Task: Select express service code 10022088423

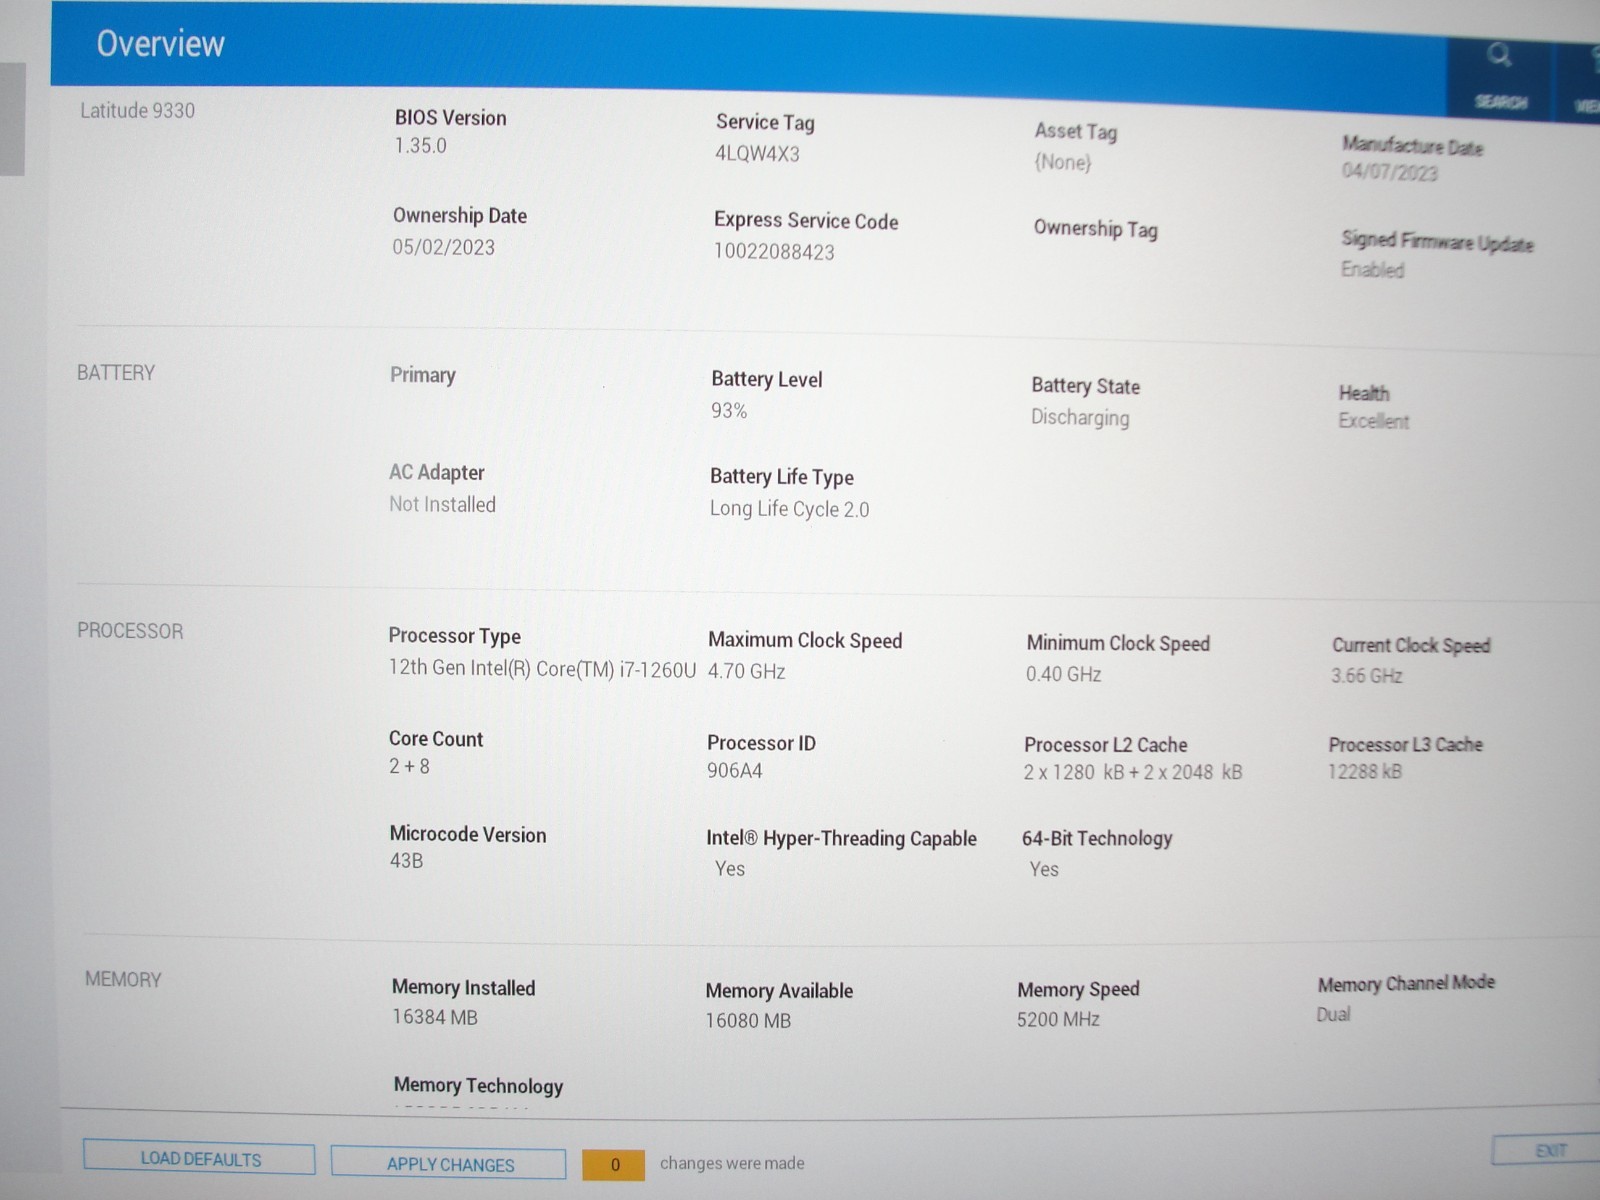Action: [774, 252]
